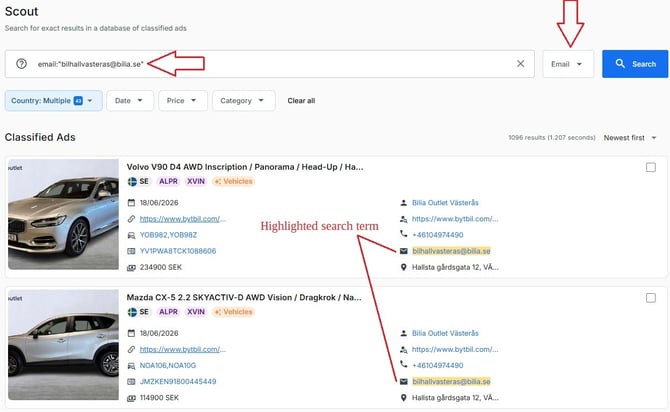Viewport: 670px width, 412px height.
Task: Open the Volvo V90 car thumbnail
Action: [63, 214]
